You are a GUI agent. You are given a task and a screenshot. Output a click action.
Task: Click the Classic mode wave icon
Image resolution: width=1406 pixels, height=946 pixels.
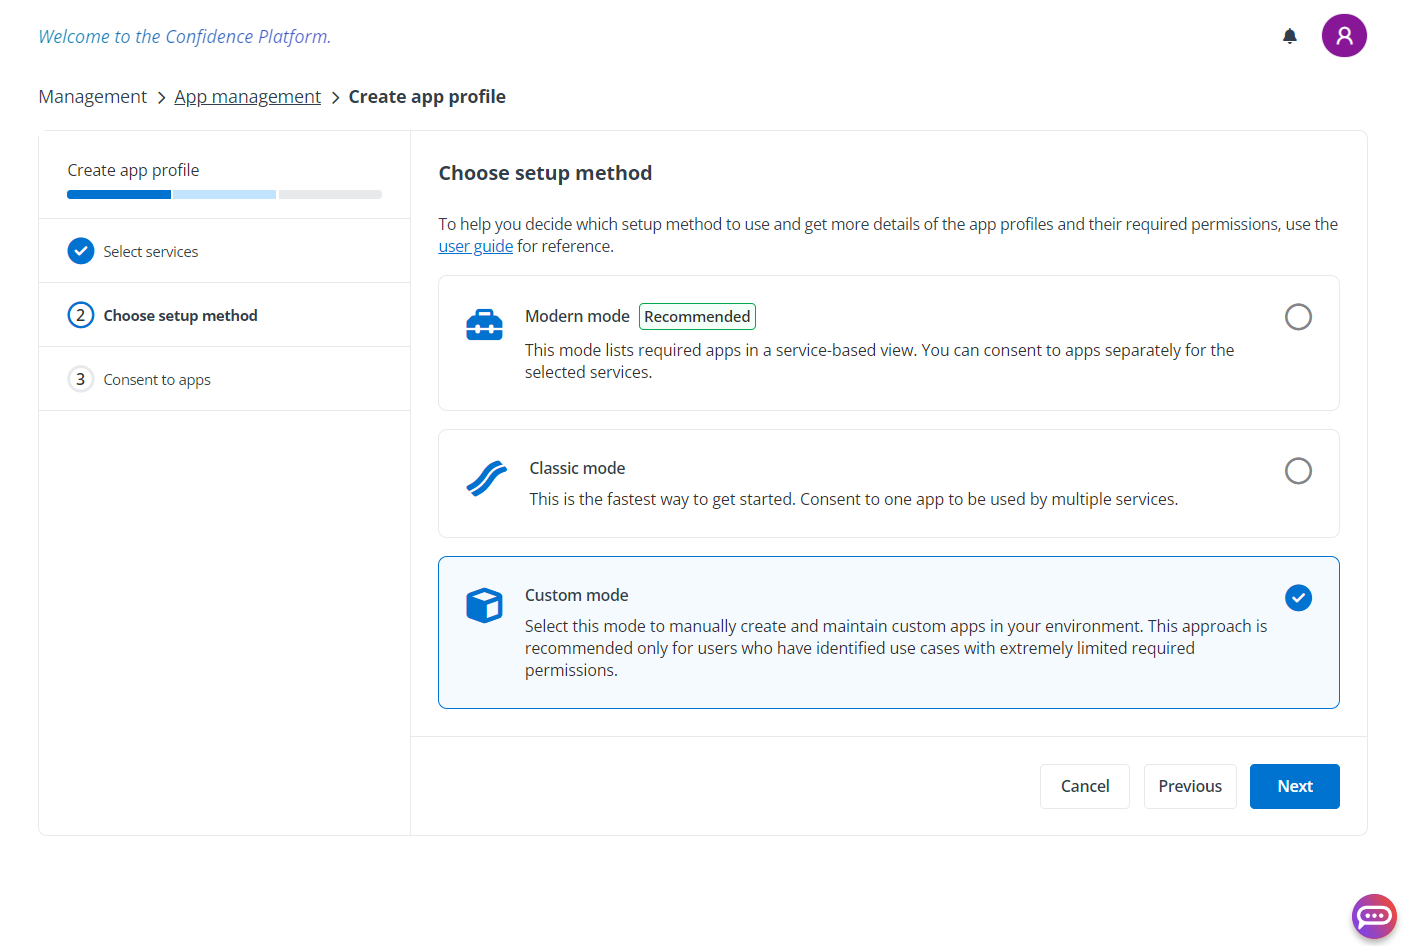point(487,479)
